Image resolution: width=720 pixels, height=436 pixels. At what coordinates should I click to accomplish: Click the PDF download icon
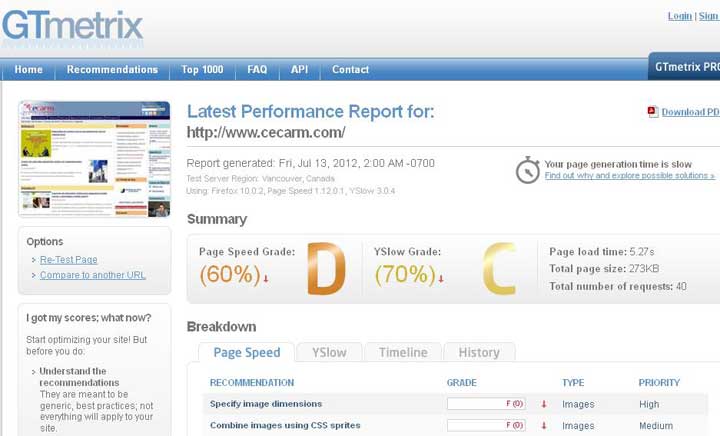(x=652, y=112)
